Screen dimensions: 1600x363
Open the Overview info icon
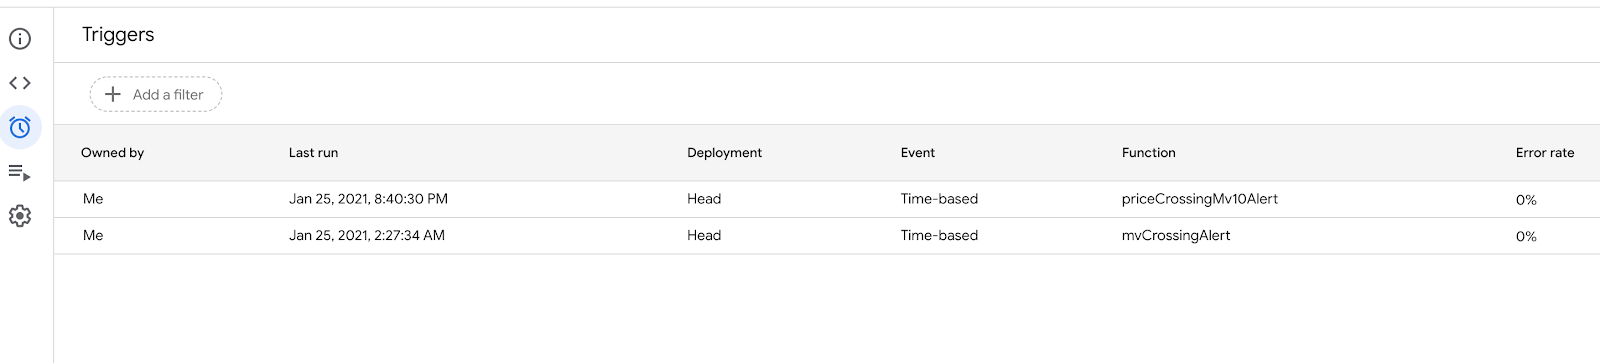pyautogui.click(x=20, y=39)
